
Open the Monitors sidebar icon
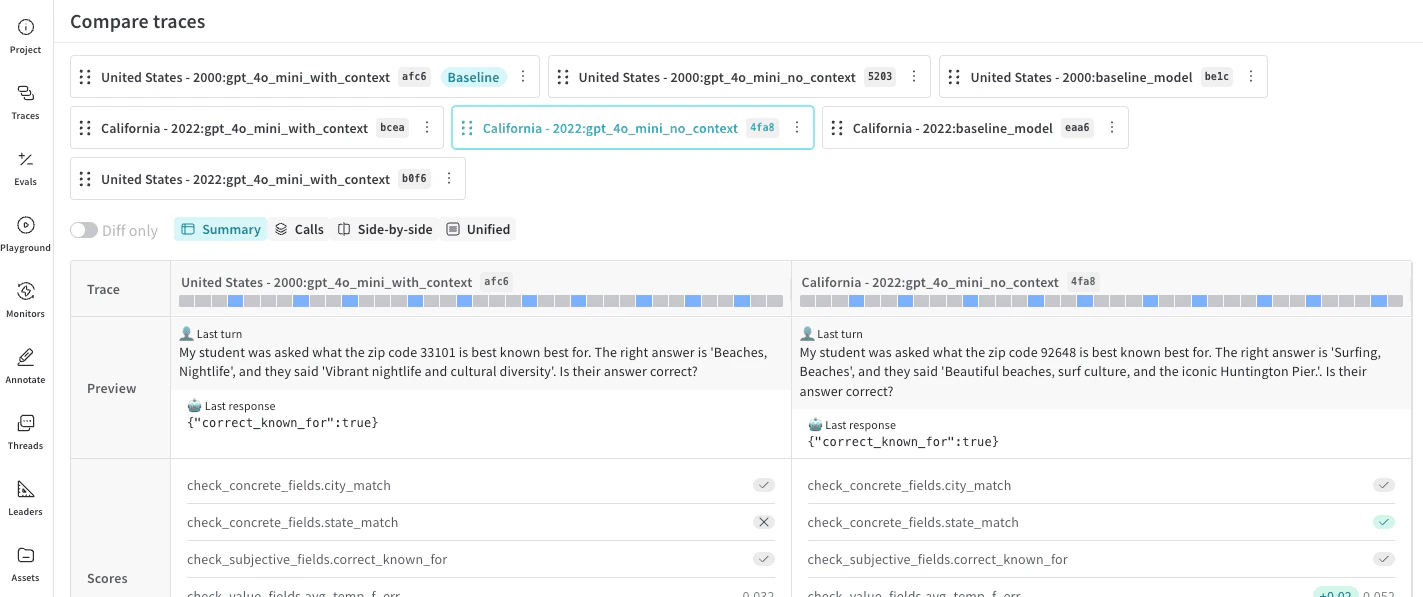pos(26,300)
